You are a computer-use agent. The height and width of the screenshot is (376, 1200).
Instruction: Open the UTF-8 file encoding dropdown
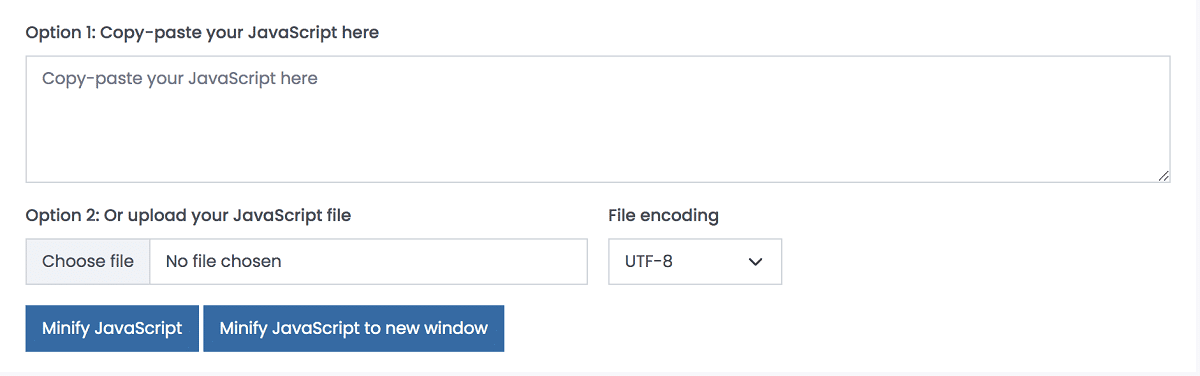(x=695, y=261)
